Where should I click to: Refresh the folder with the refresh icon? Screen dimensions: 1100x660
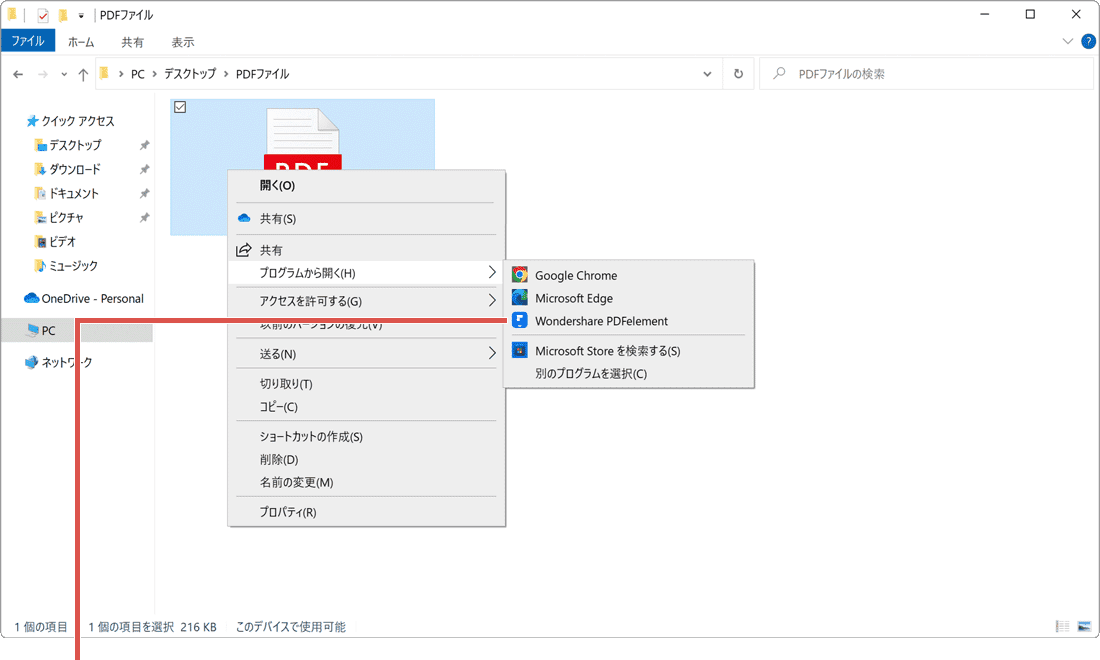click(x=737, y=73)
